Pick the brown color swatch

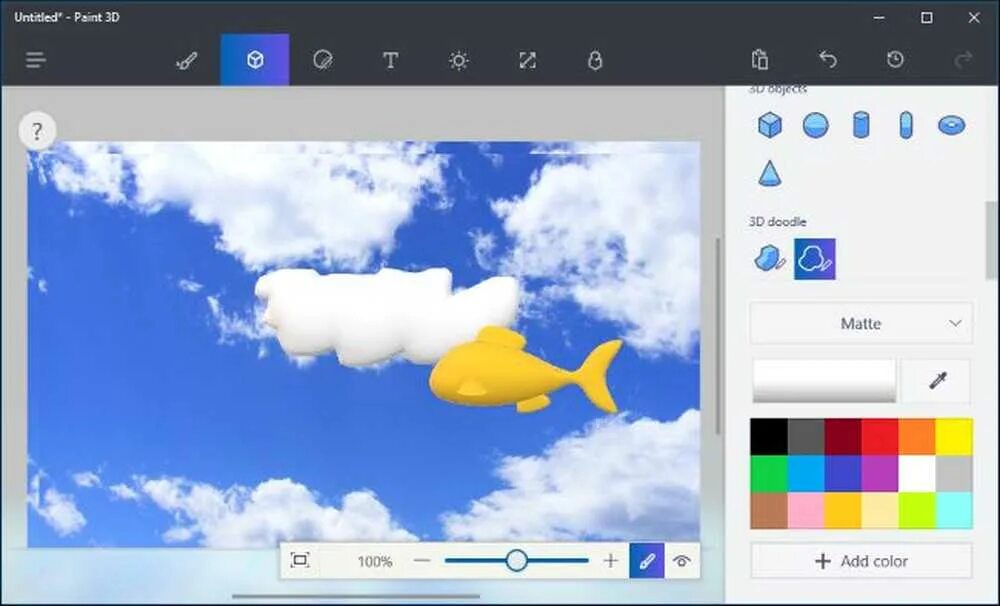[x=768, y=510]
